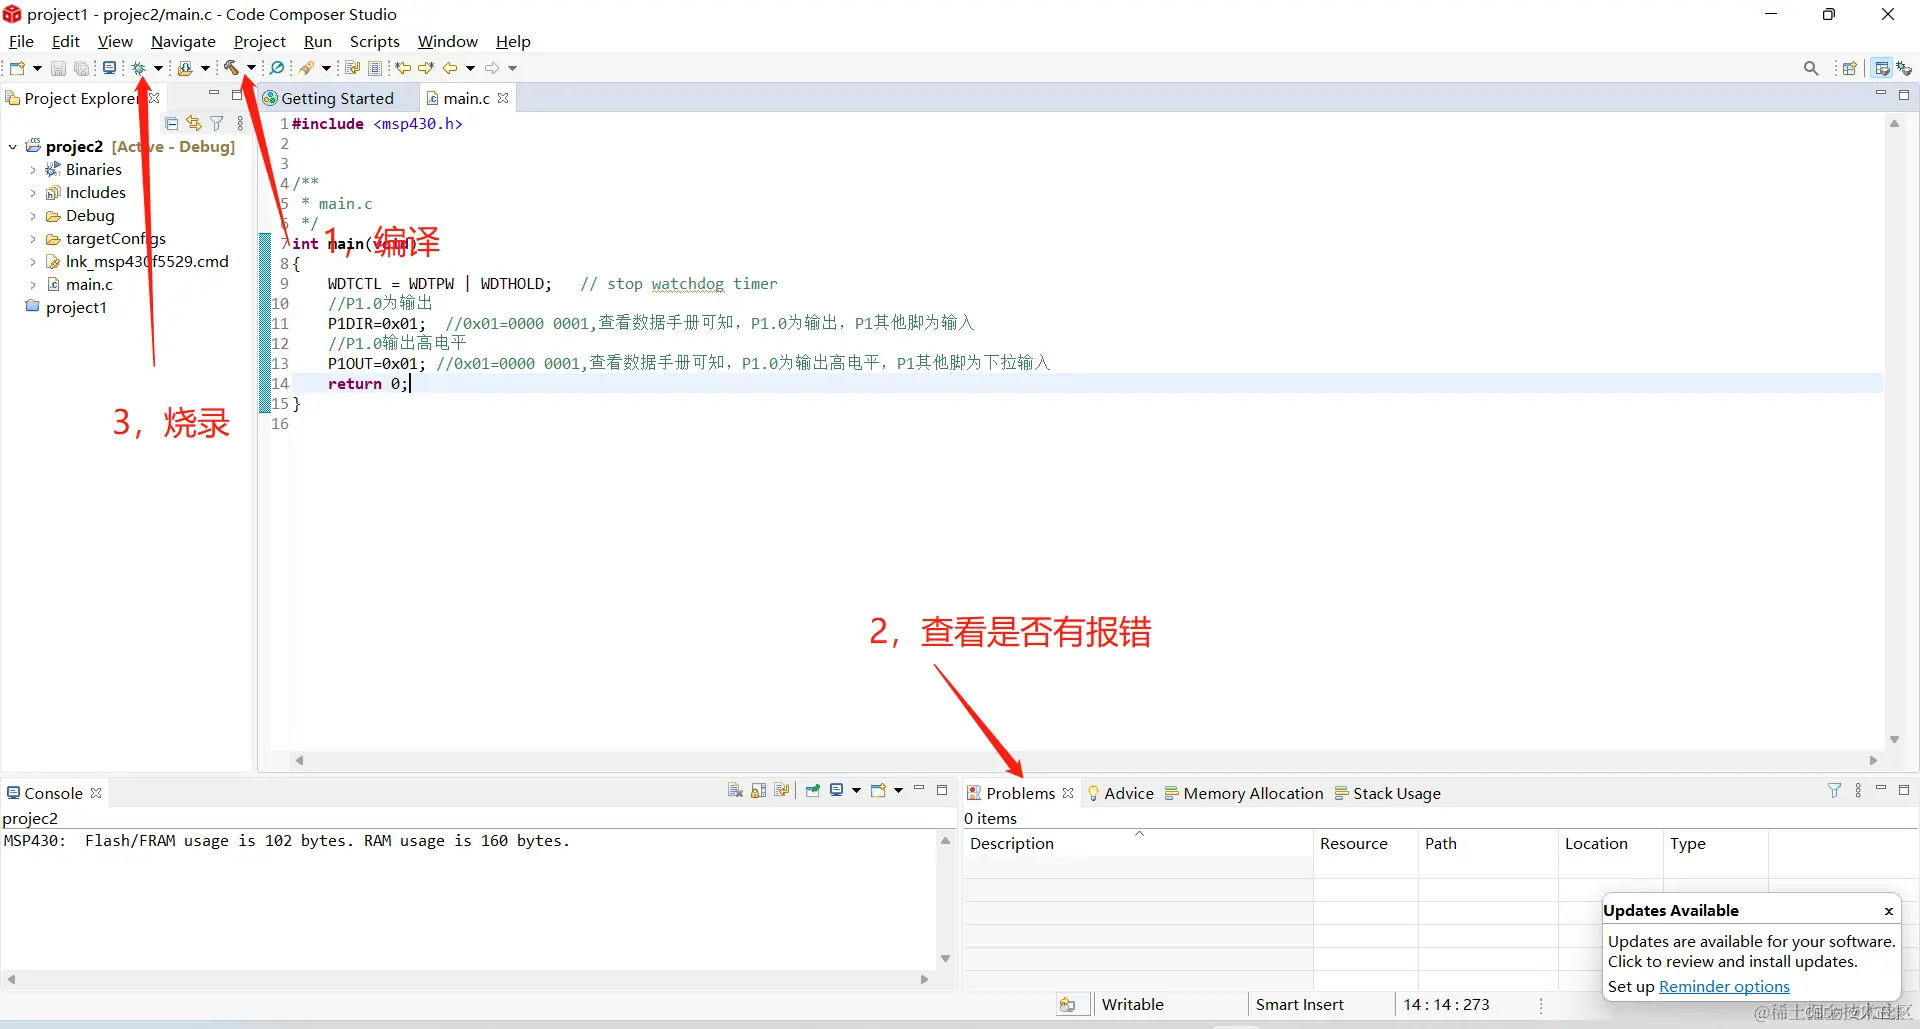Open Back history dropdown arrow
This screenshot has width=1920, height=1029.
[x=470, y=68]
